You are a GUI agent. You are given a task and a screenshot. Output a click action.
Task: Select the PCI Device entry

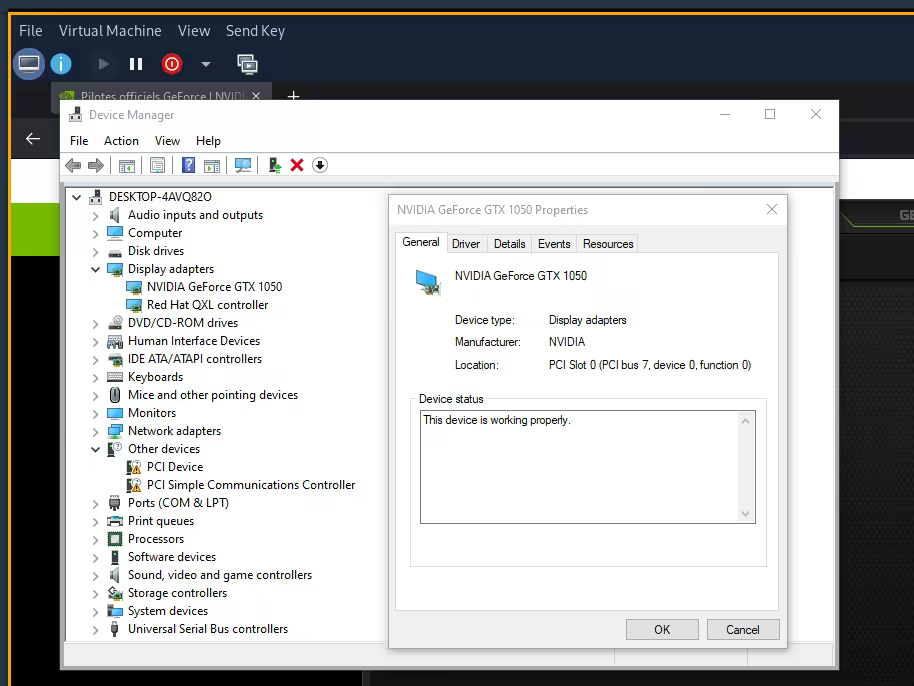tap(175, 467)
